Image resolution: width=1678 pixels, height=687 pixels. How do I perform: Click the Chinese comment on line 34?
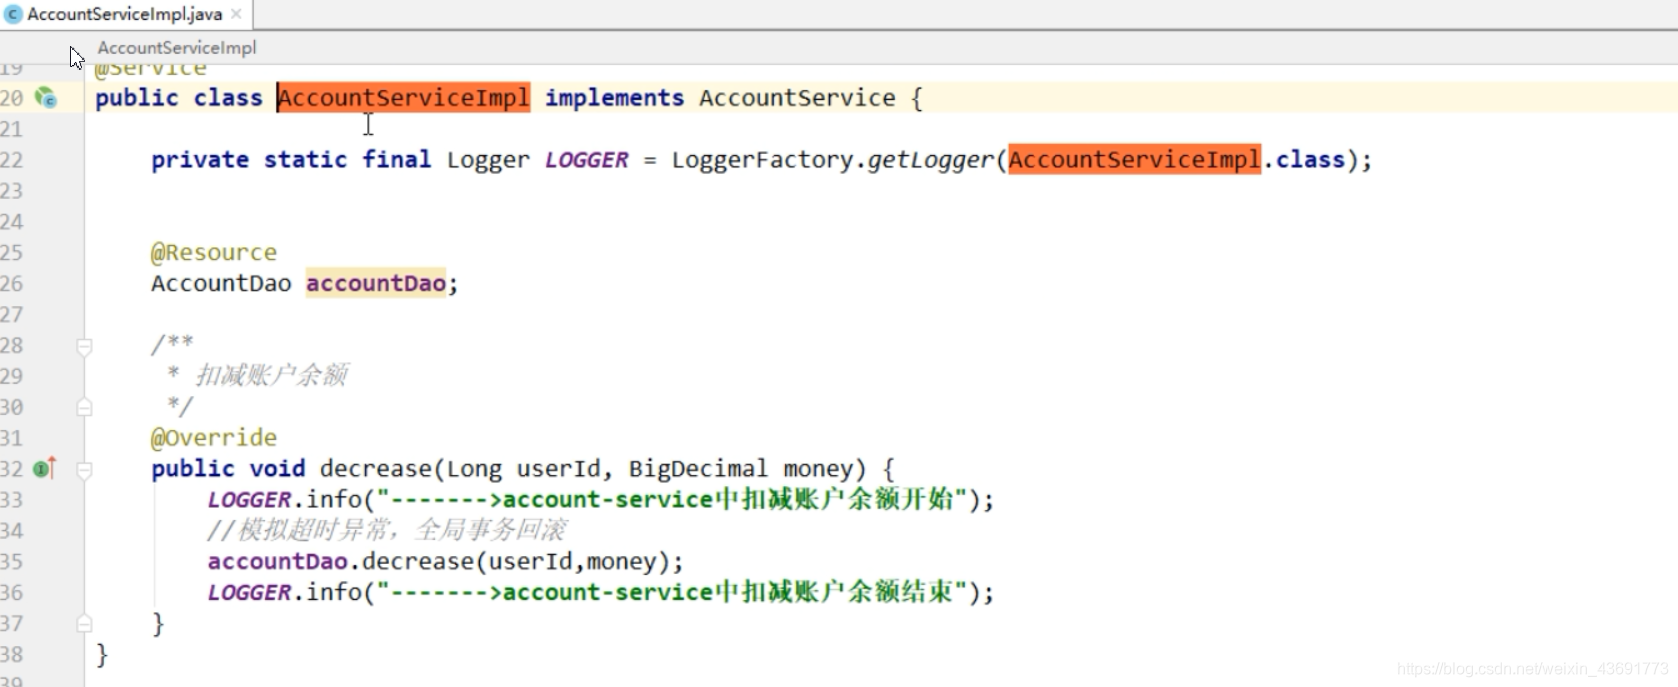click(386, 531)
